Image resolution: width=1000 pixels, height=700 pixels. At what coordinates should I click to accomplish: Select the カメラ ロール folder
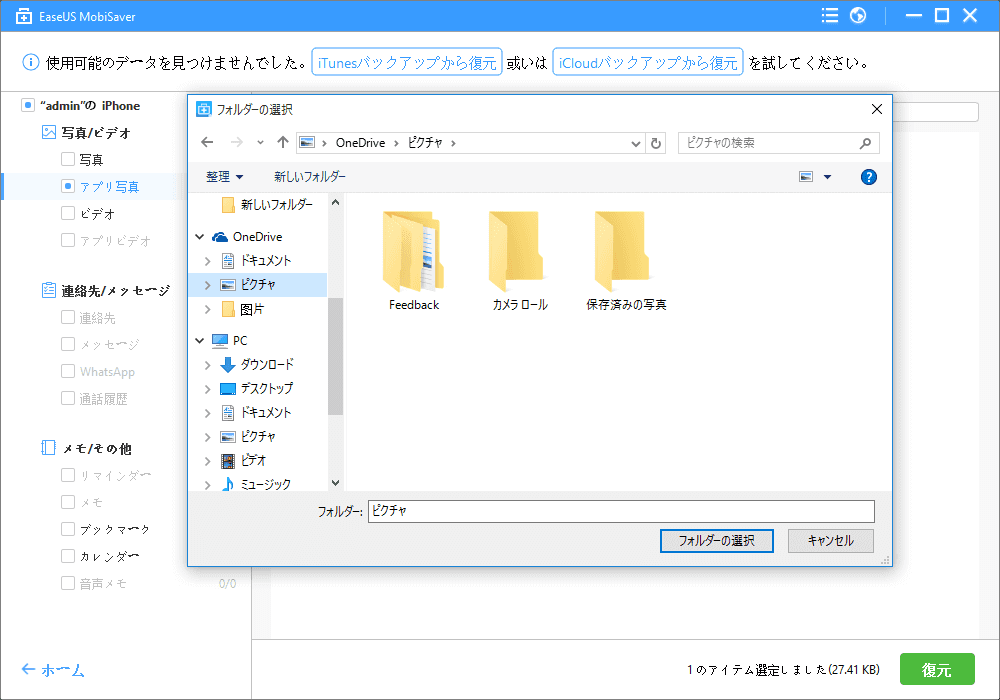click(x=520, y=261)
